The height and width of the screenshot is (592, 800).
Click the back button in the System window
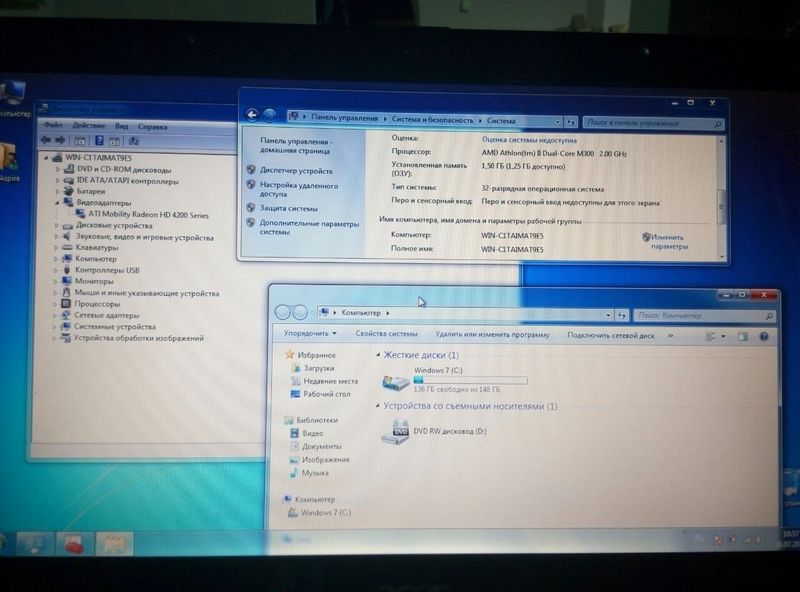point(252,117)
